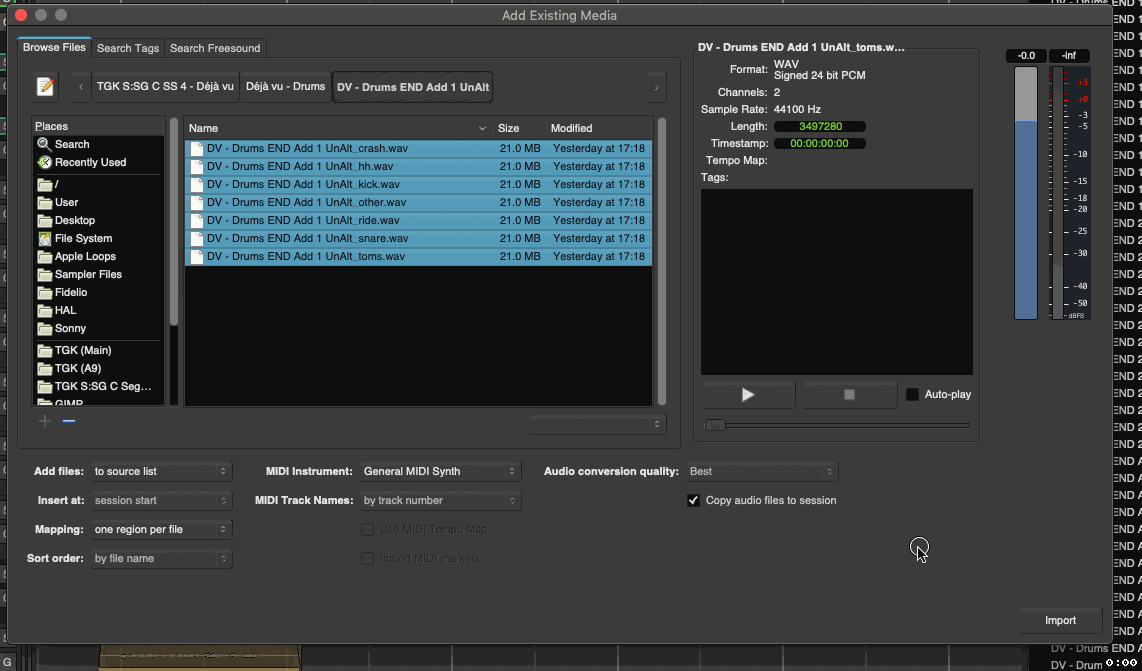1142x671 pixels.
Task: Select the File System place
Action: pos(83,238)
